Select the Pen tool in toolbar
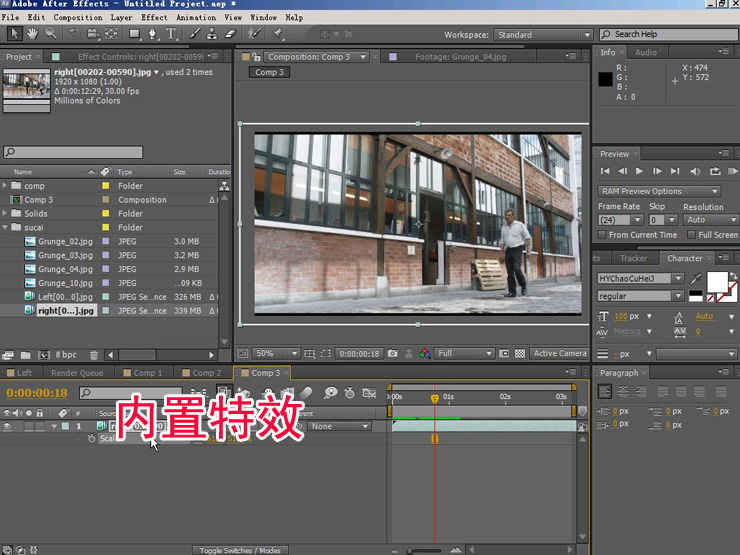 click(153, 34)
